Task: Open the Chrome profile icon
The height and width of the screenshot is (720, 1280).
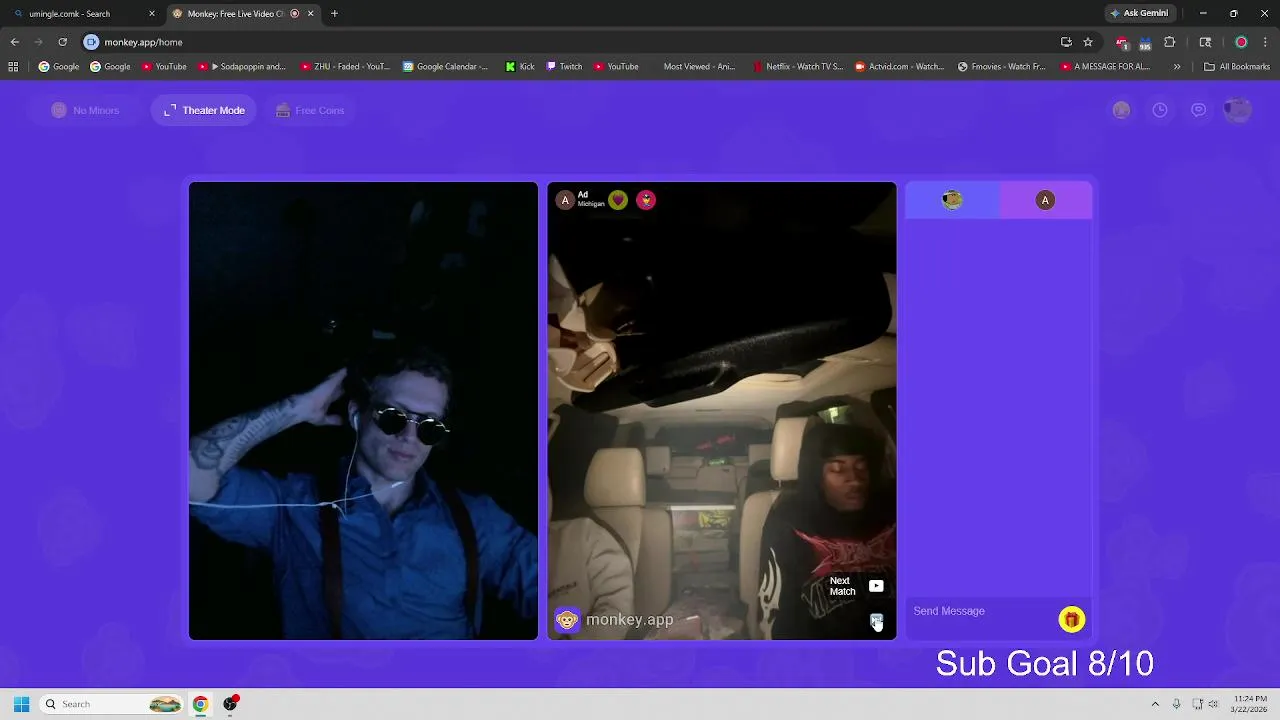Action: (1241, 42)
